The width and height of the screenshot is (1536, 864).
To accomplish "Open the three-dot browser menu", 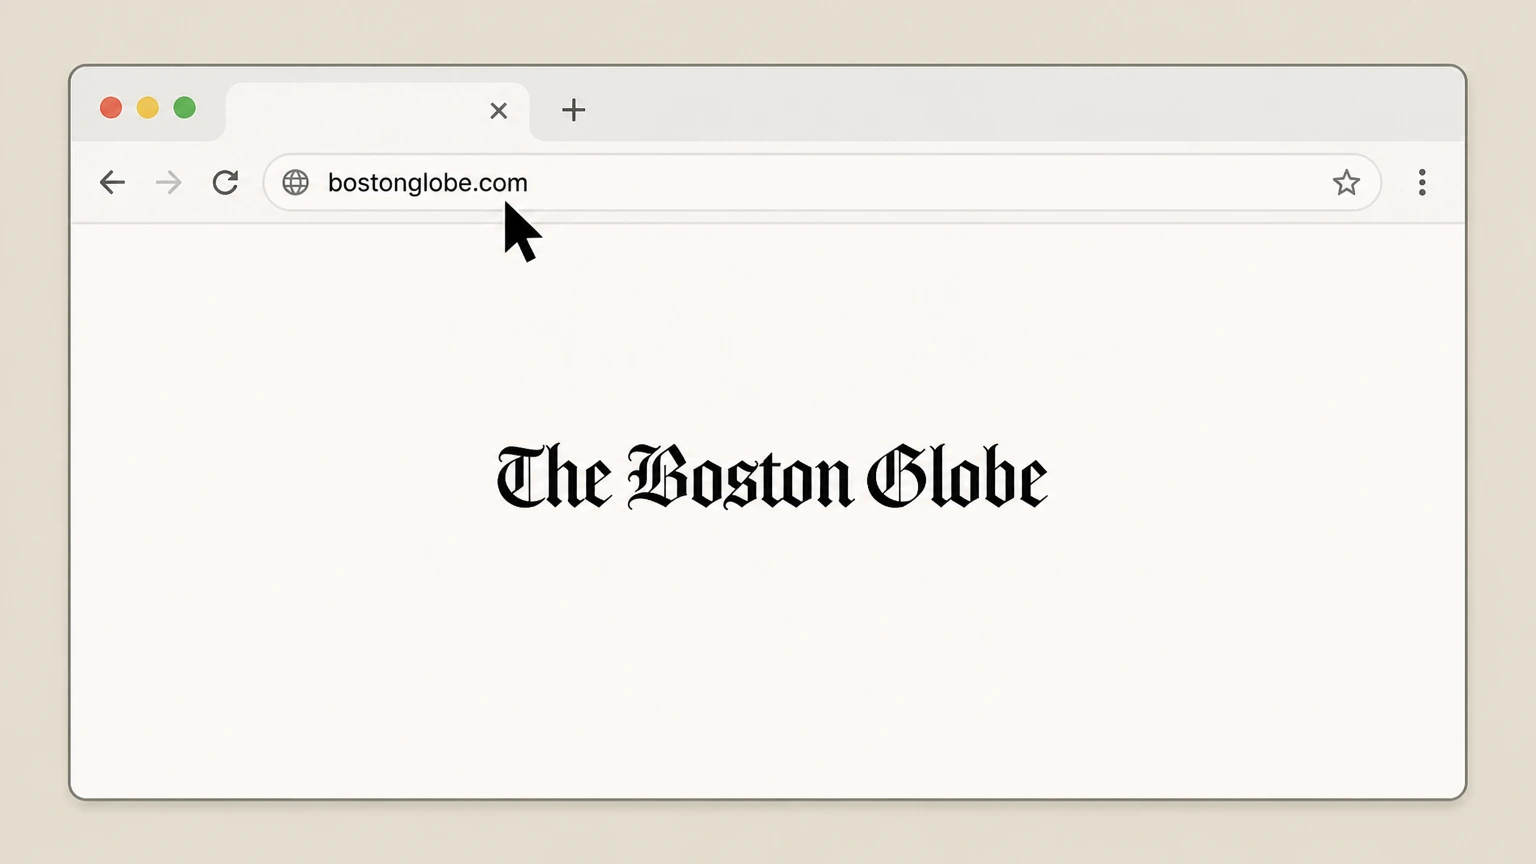I will click(1422, 182).
